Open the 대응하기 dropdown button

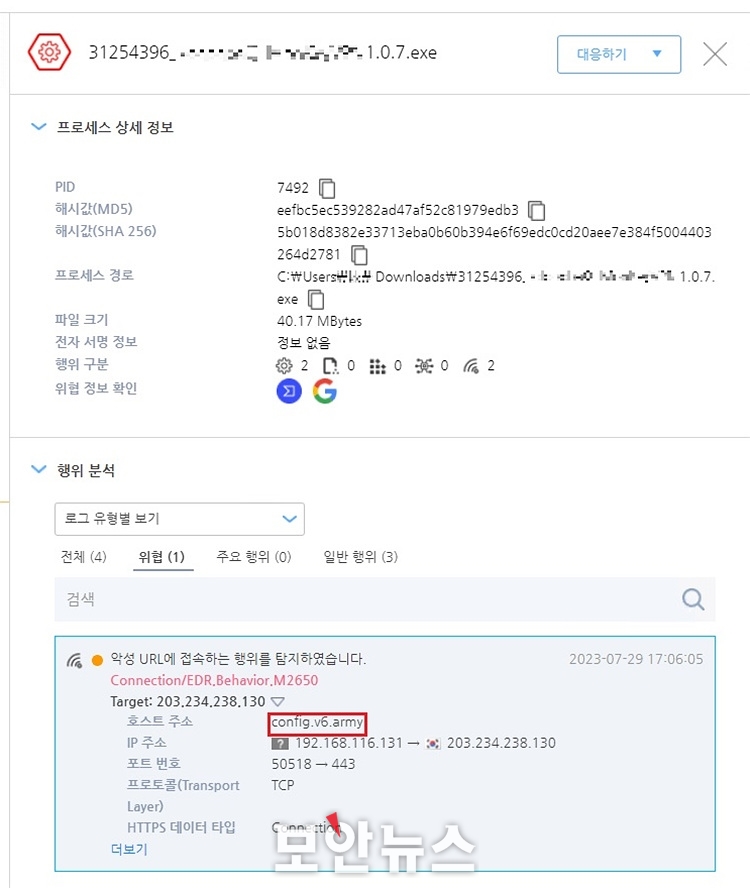click(619, 54)
